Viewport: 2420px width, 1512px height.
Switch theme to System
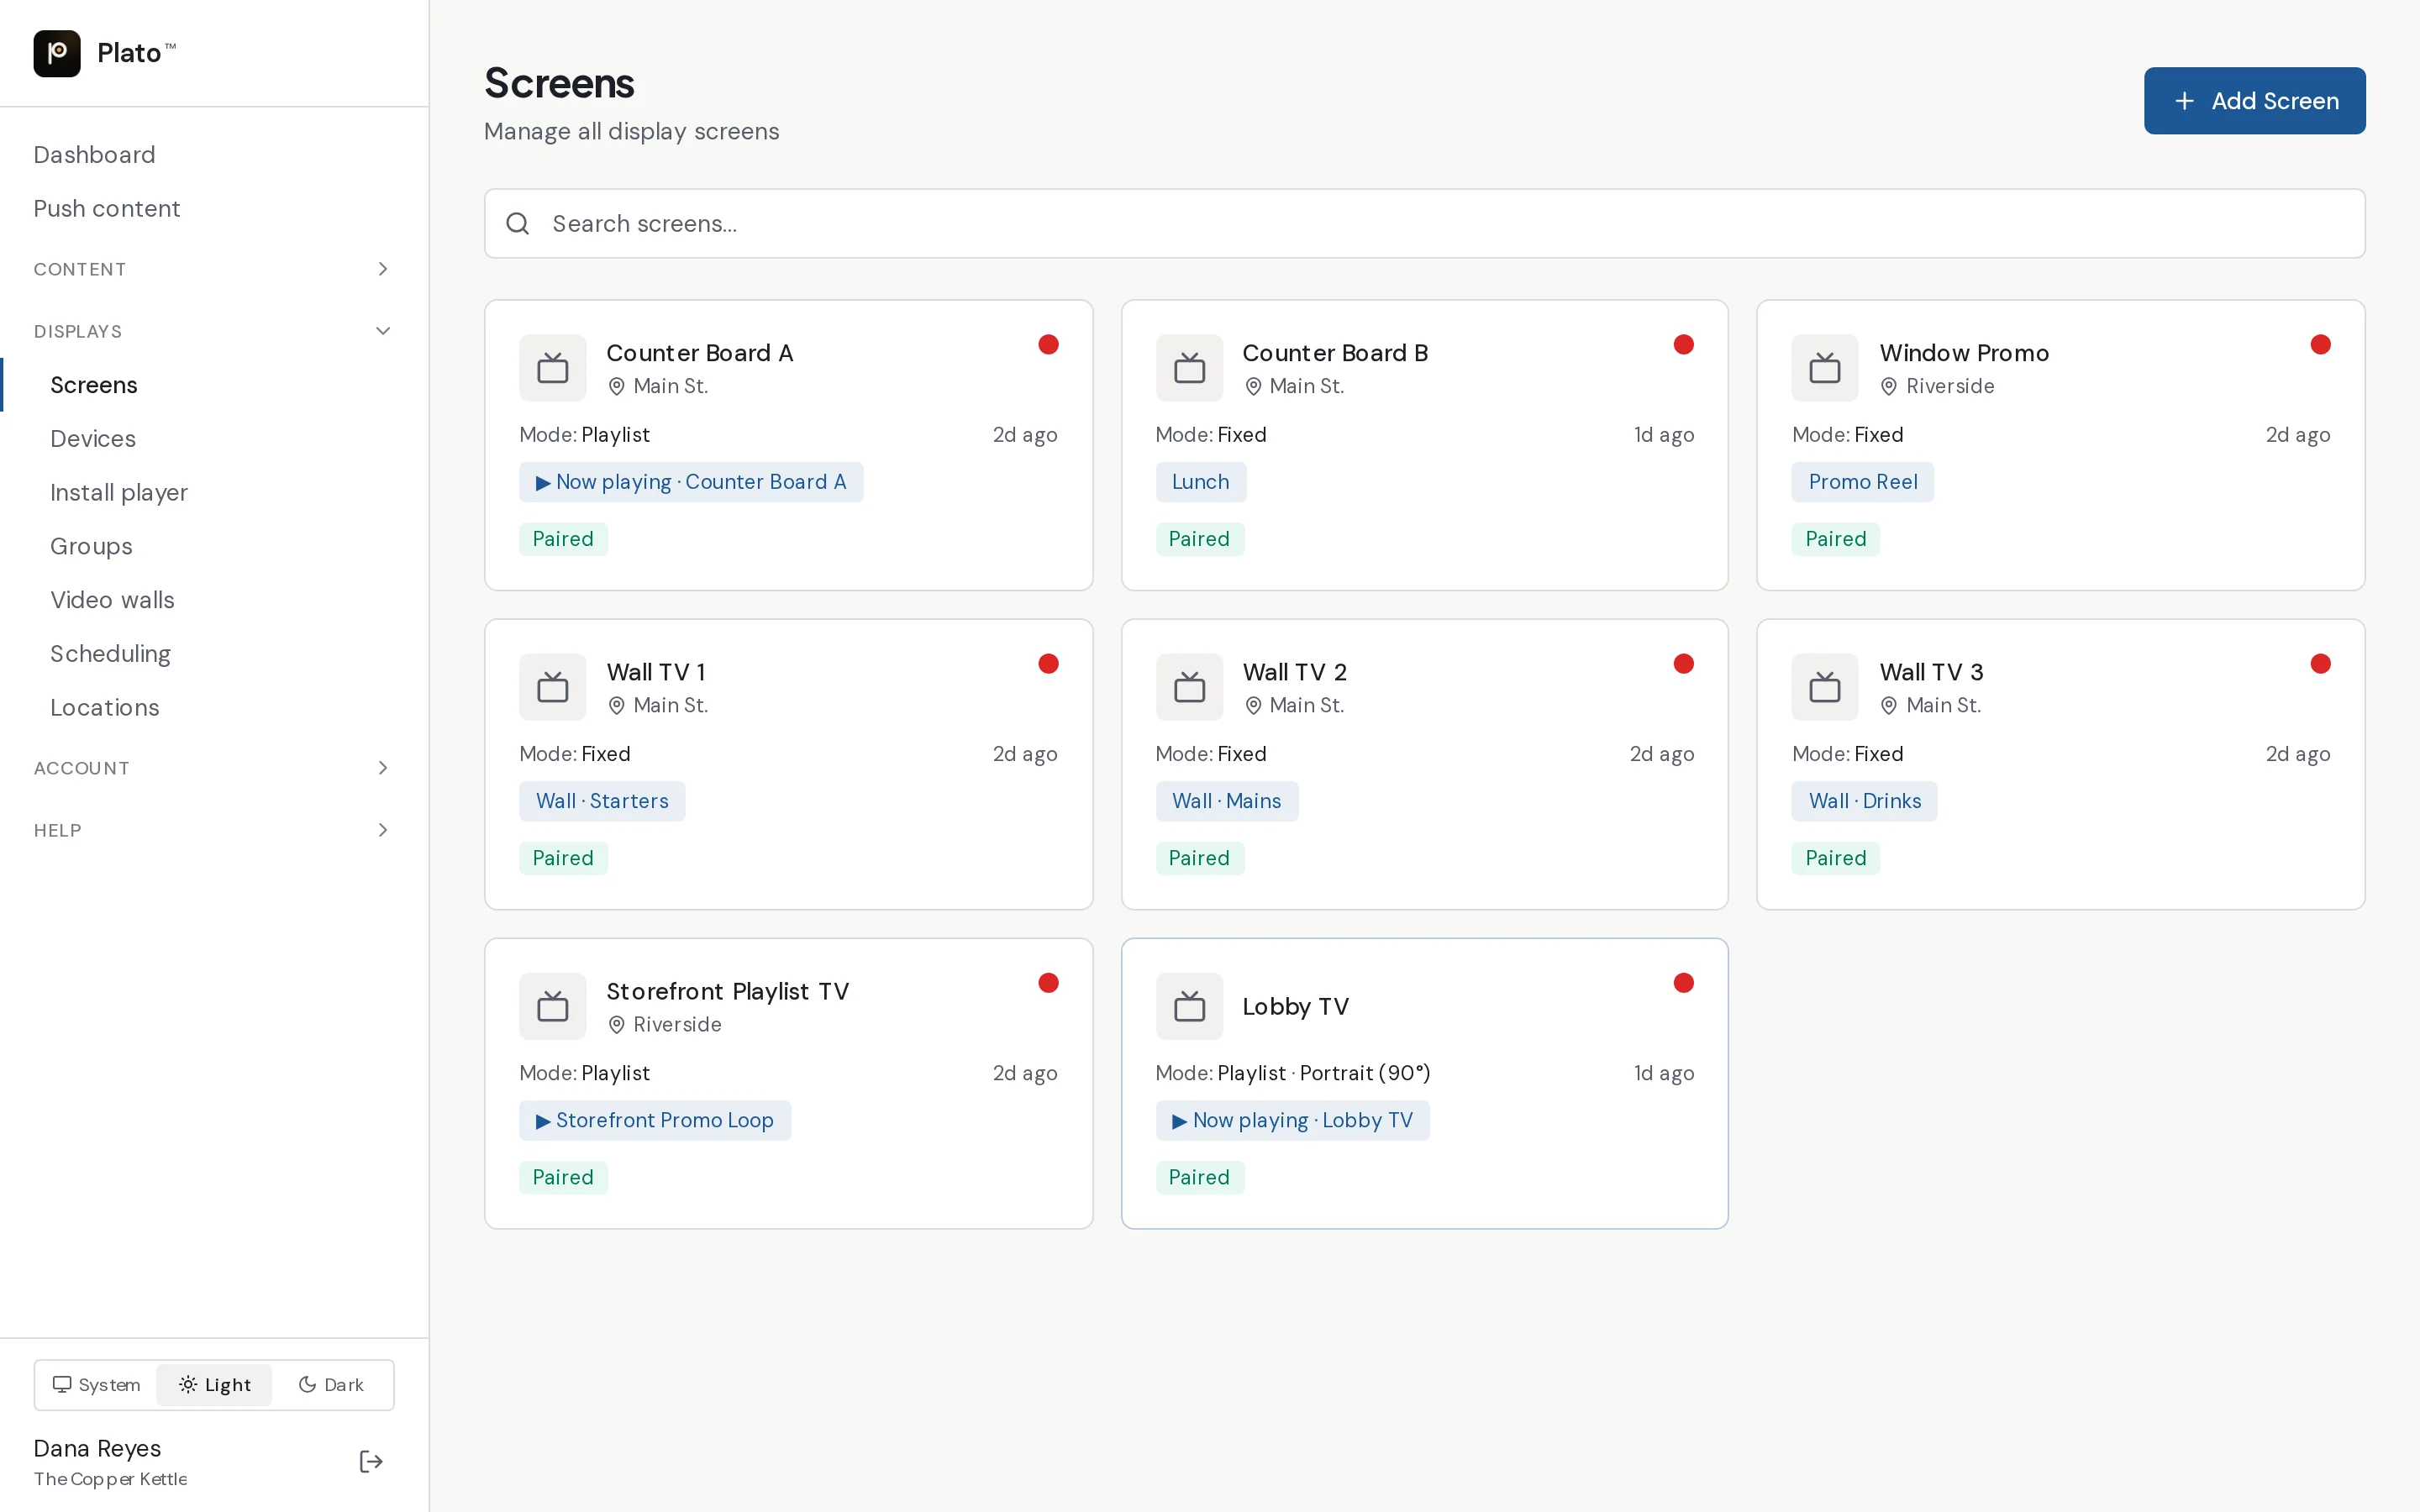pyautogui.click(x=97, y=1385)
